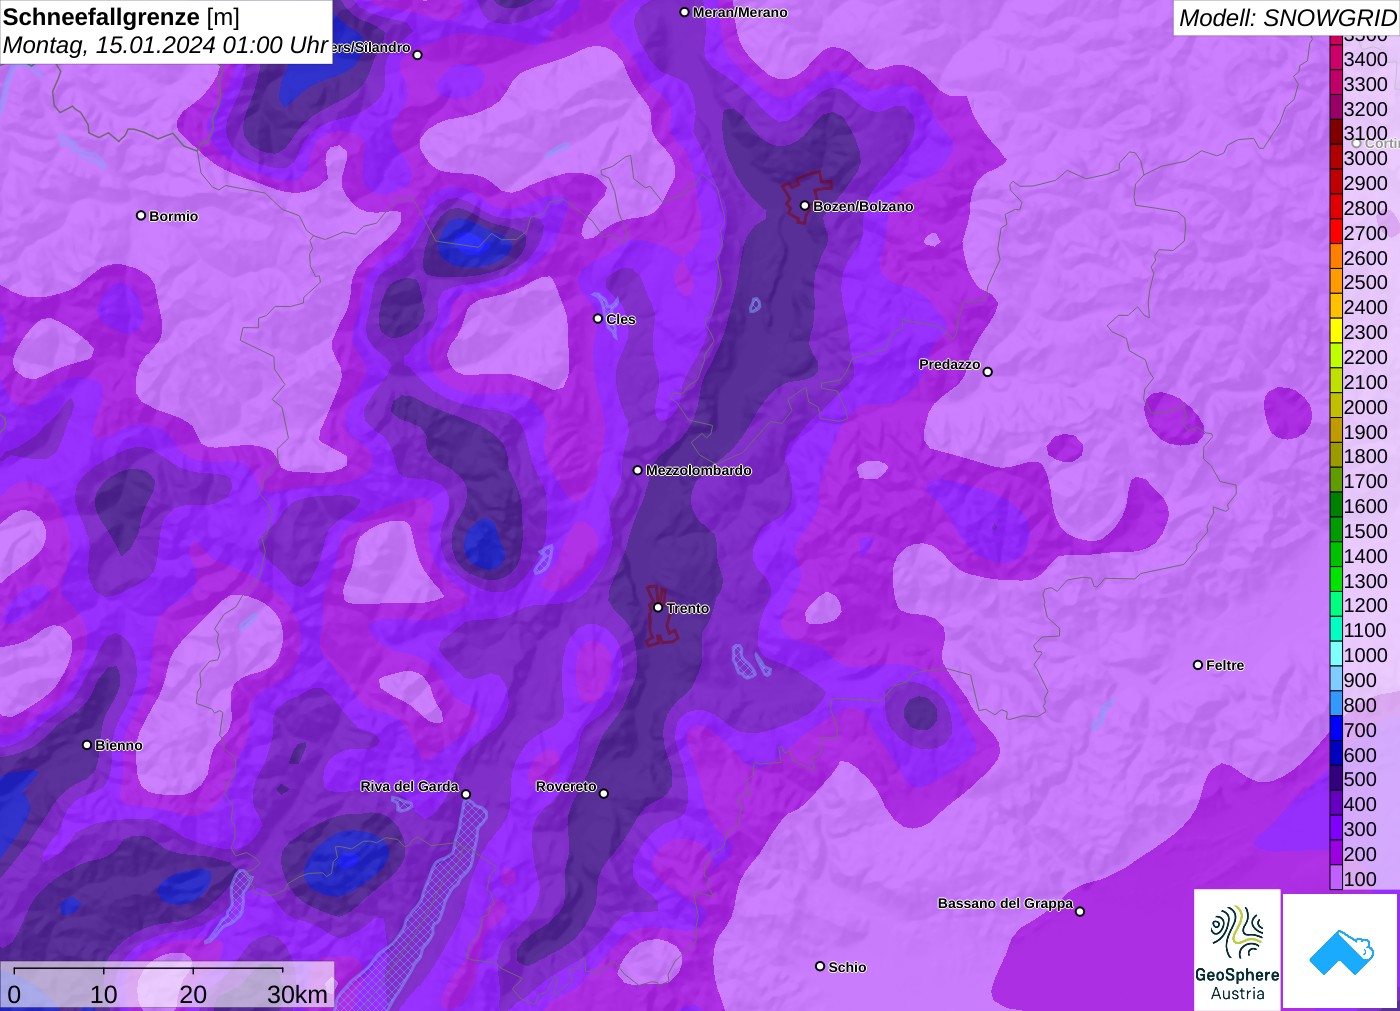This screenshot has height=1011, width=1400.
Task: Click the Bassano del Grappa marker
Action: (1079, 911)
